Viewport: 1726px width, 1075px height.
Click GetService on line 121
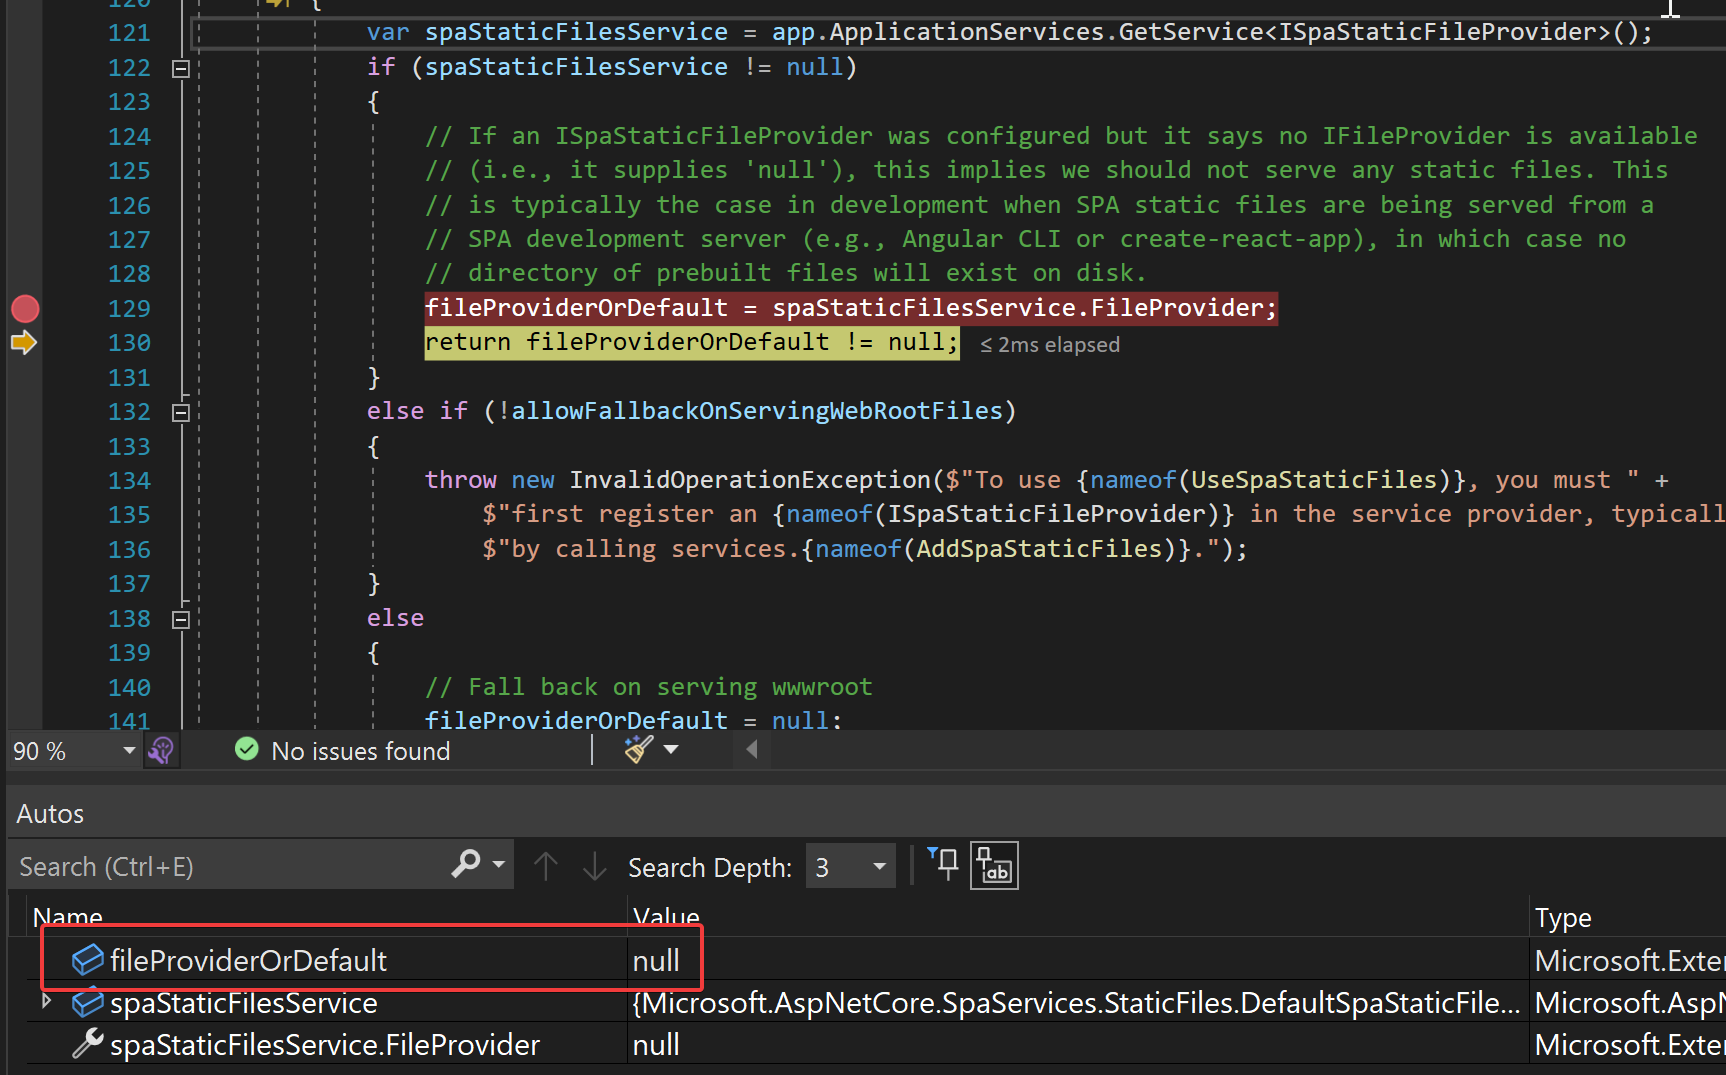(x=1190, y=32)
